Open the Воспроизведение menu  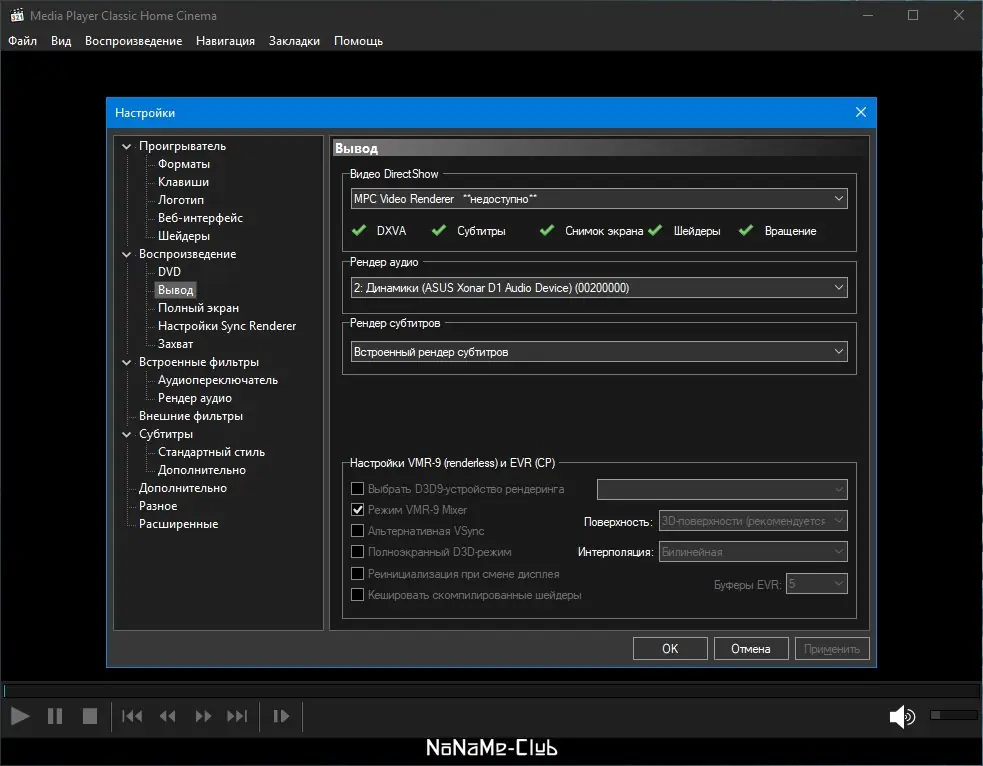tap(133, 41)
